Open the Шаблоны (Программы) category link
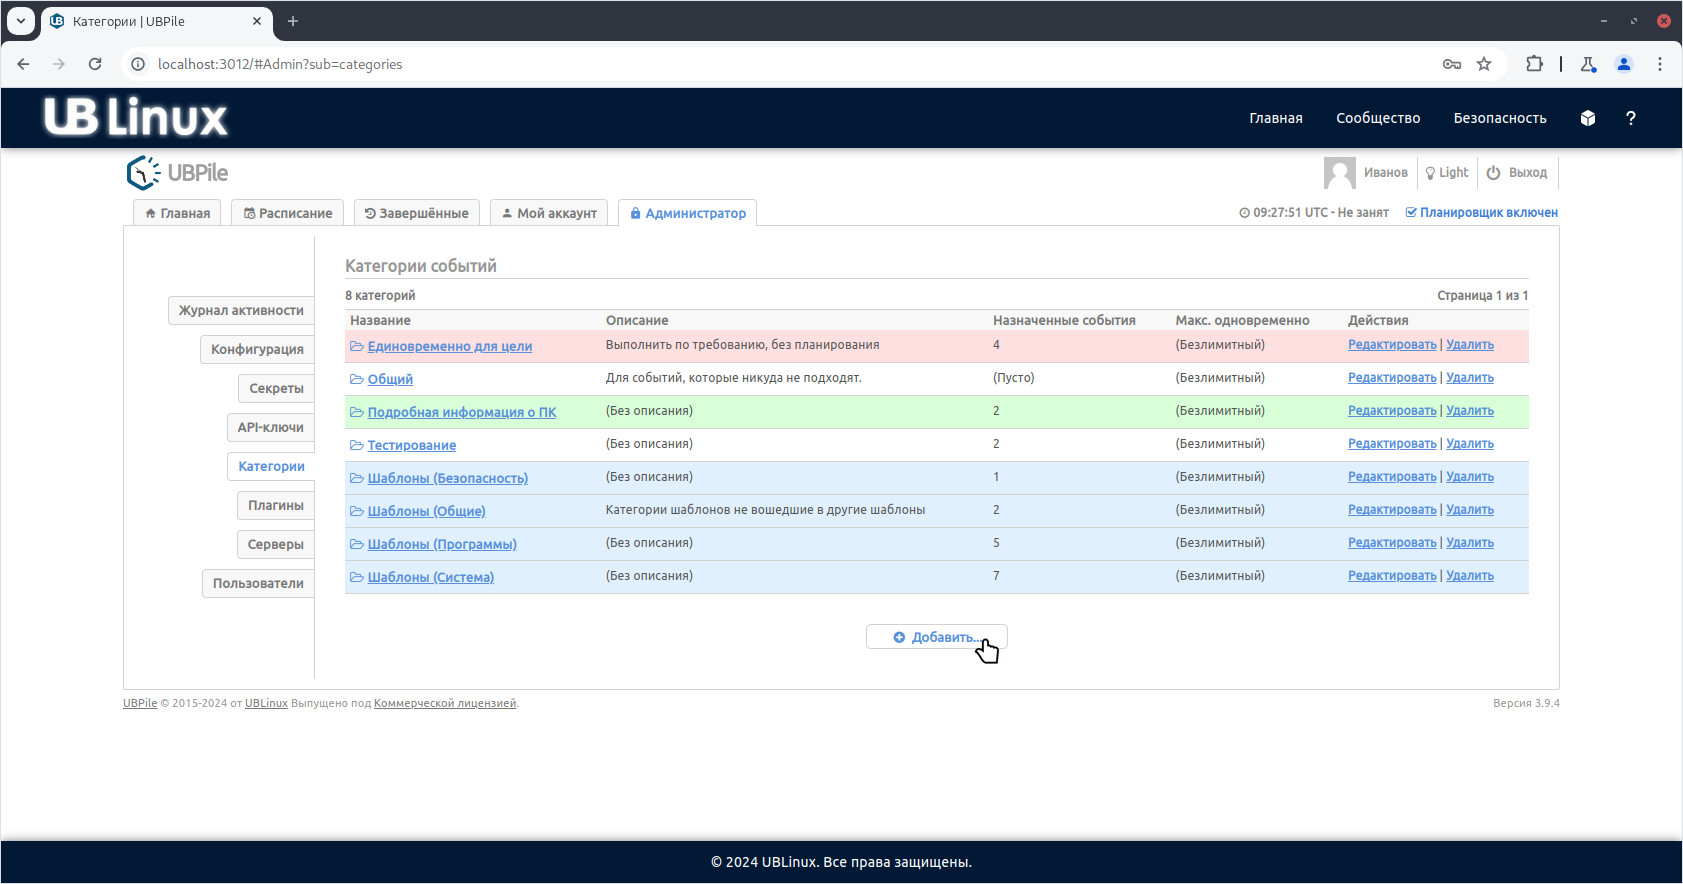 (x=442, y=544)
